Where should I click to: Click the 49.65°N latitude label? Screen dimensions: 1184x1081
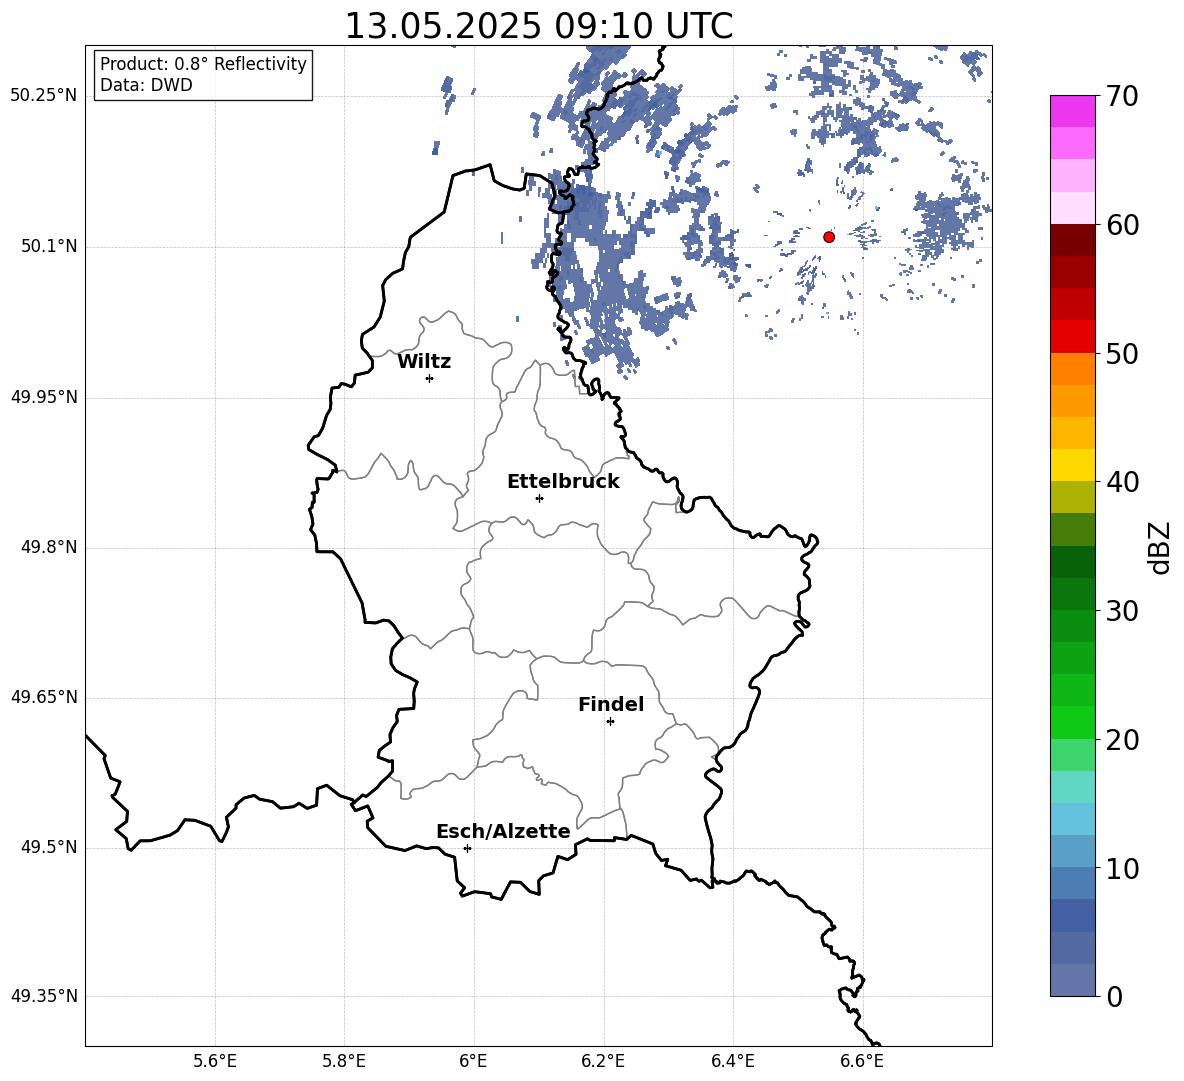[44, 697]
